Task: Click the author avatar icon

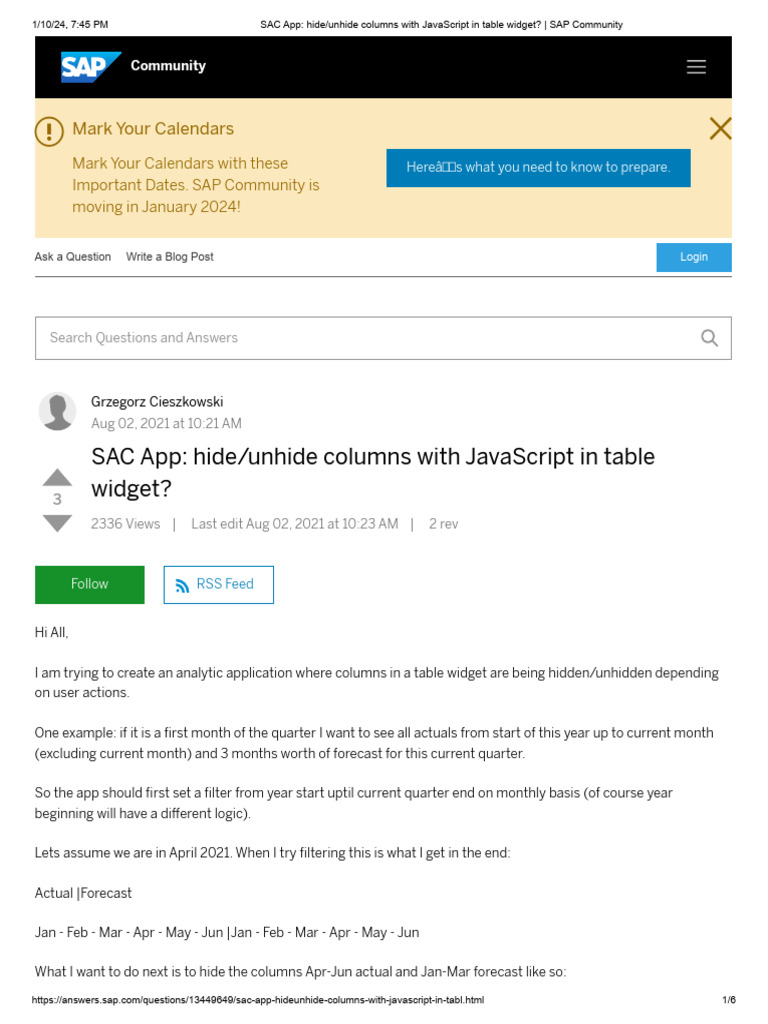Action: [57, 411]
